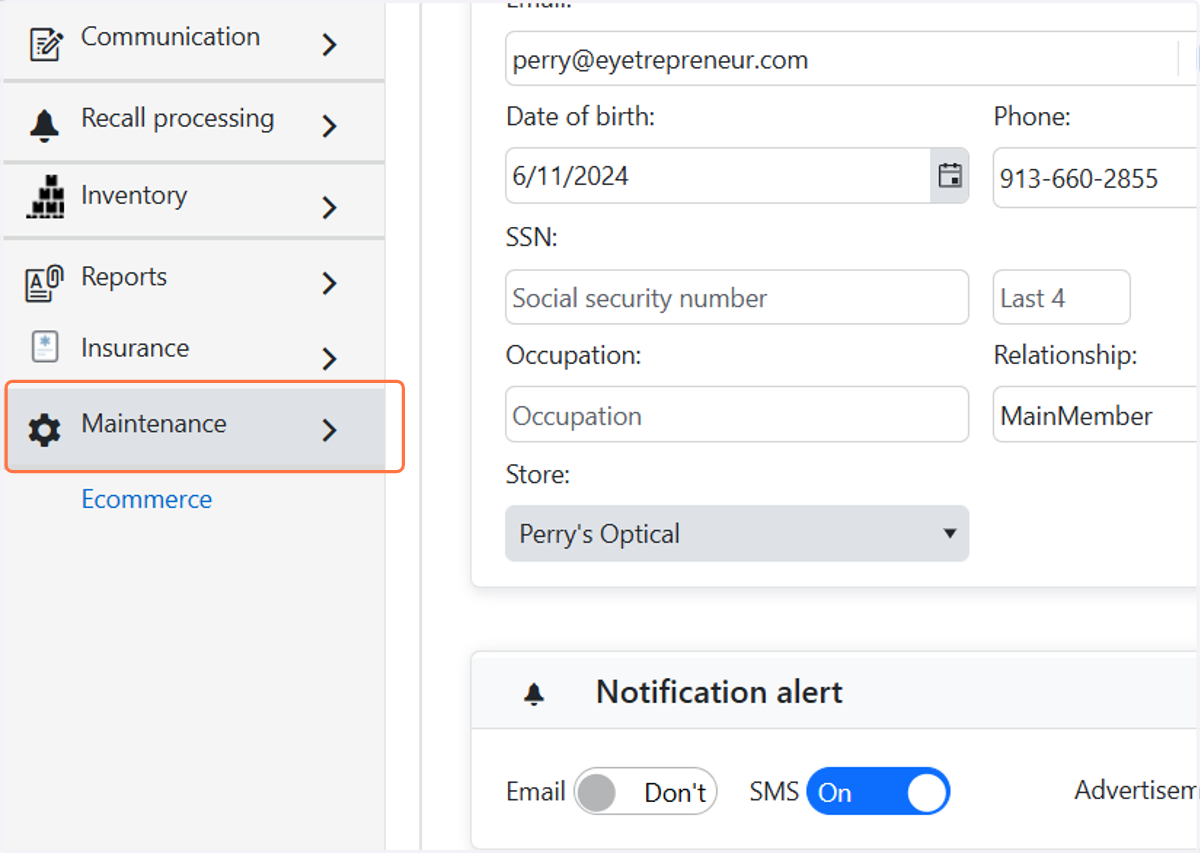
Task: Click the Social security number field
Action: tap(737, 297)
